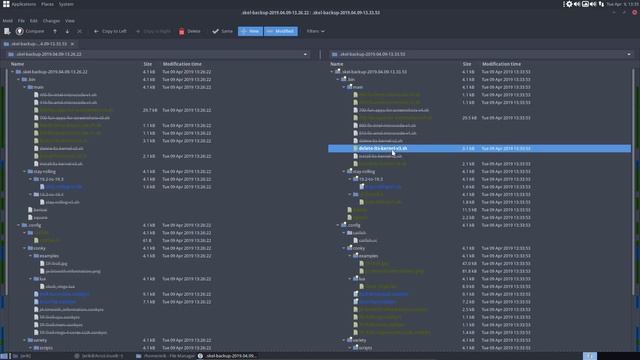
Task: Go to previous change up arrow
Action: 55,31
